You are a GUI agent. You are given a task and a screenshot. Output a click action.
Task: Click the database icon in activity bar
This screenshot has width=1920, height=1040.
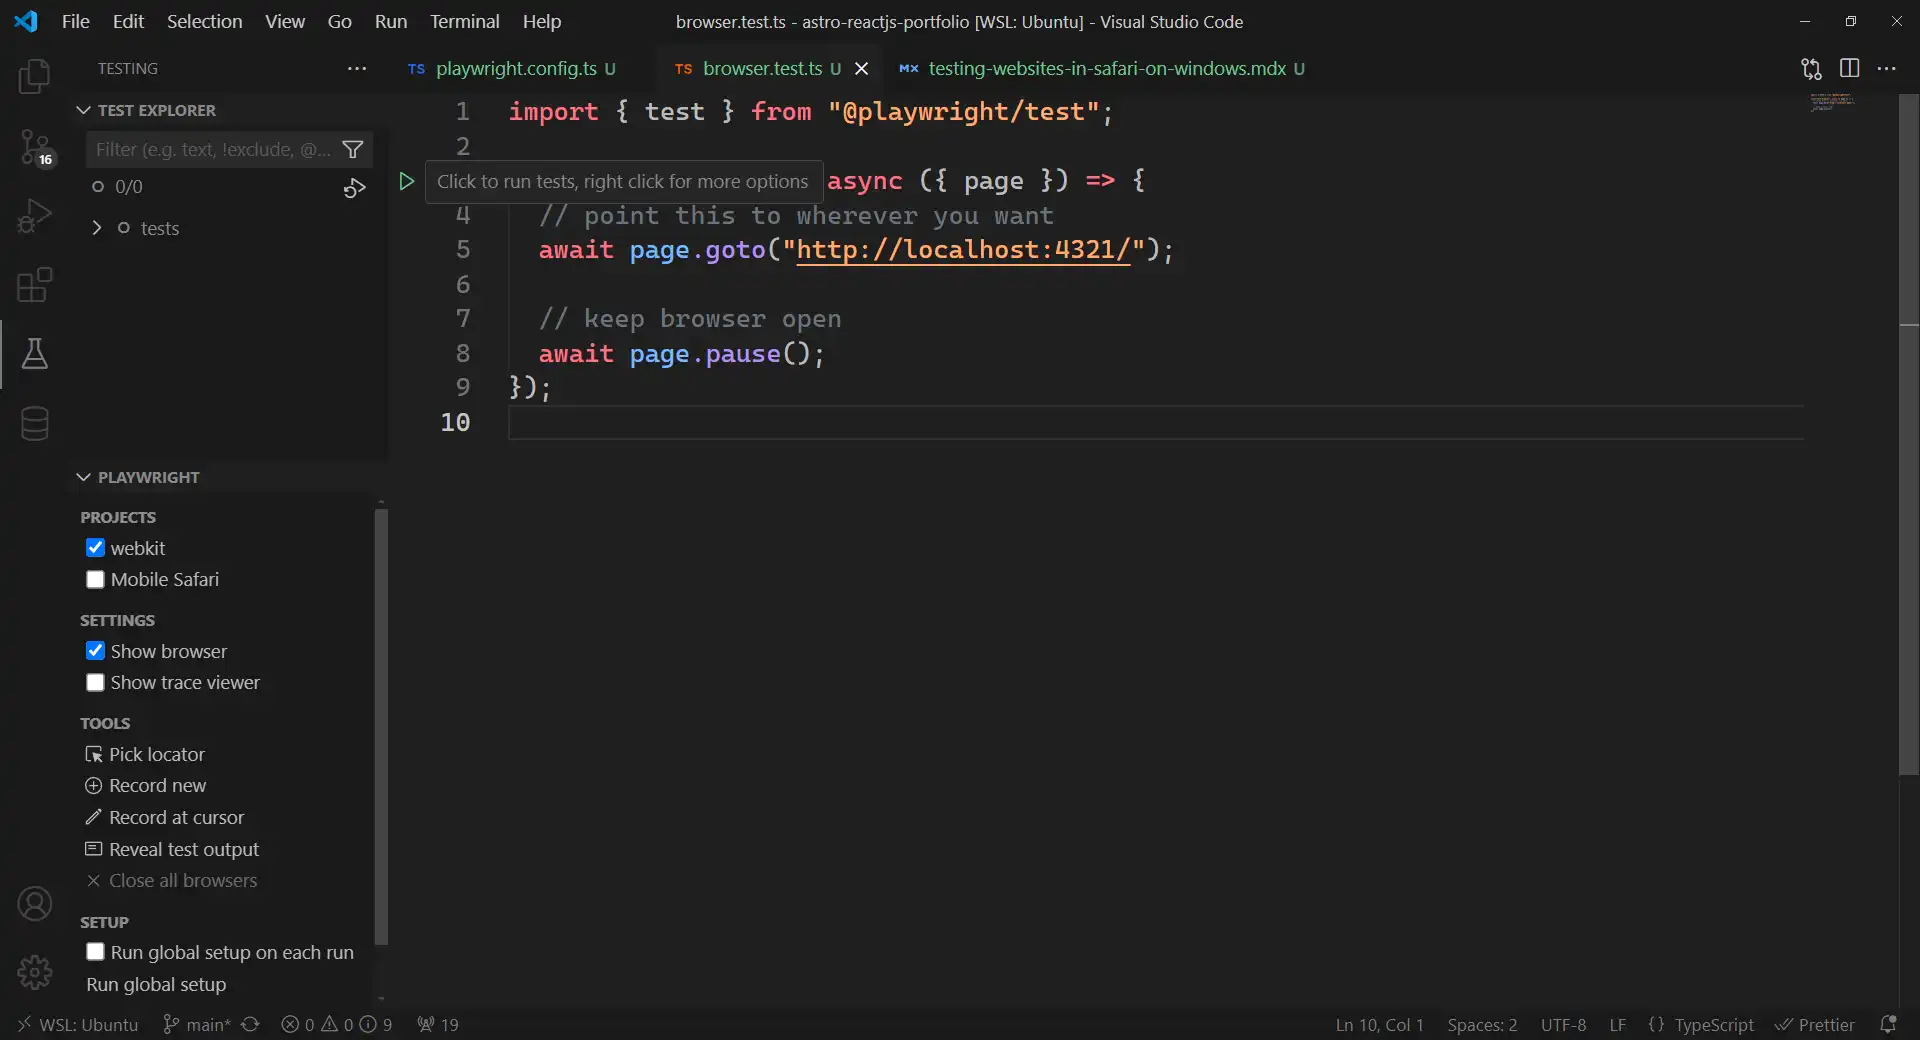[x=34, y=423]
